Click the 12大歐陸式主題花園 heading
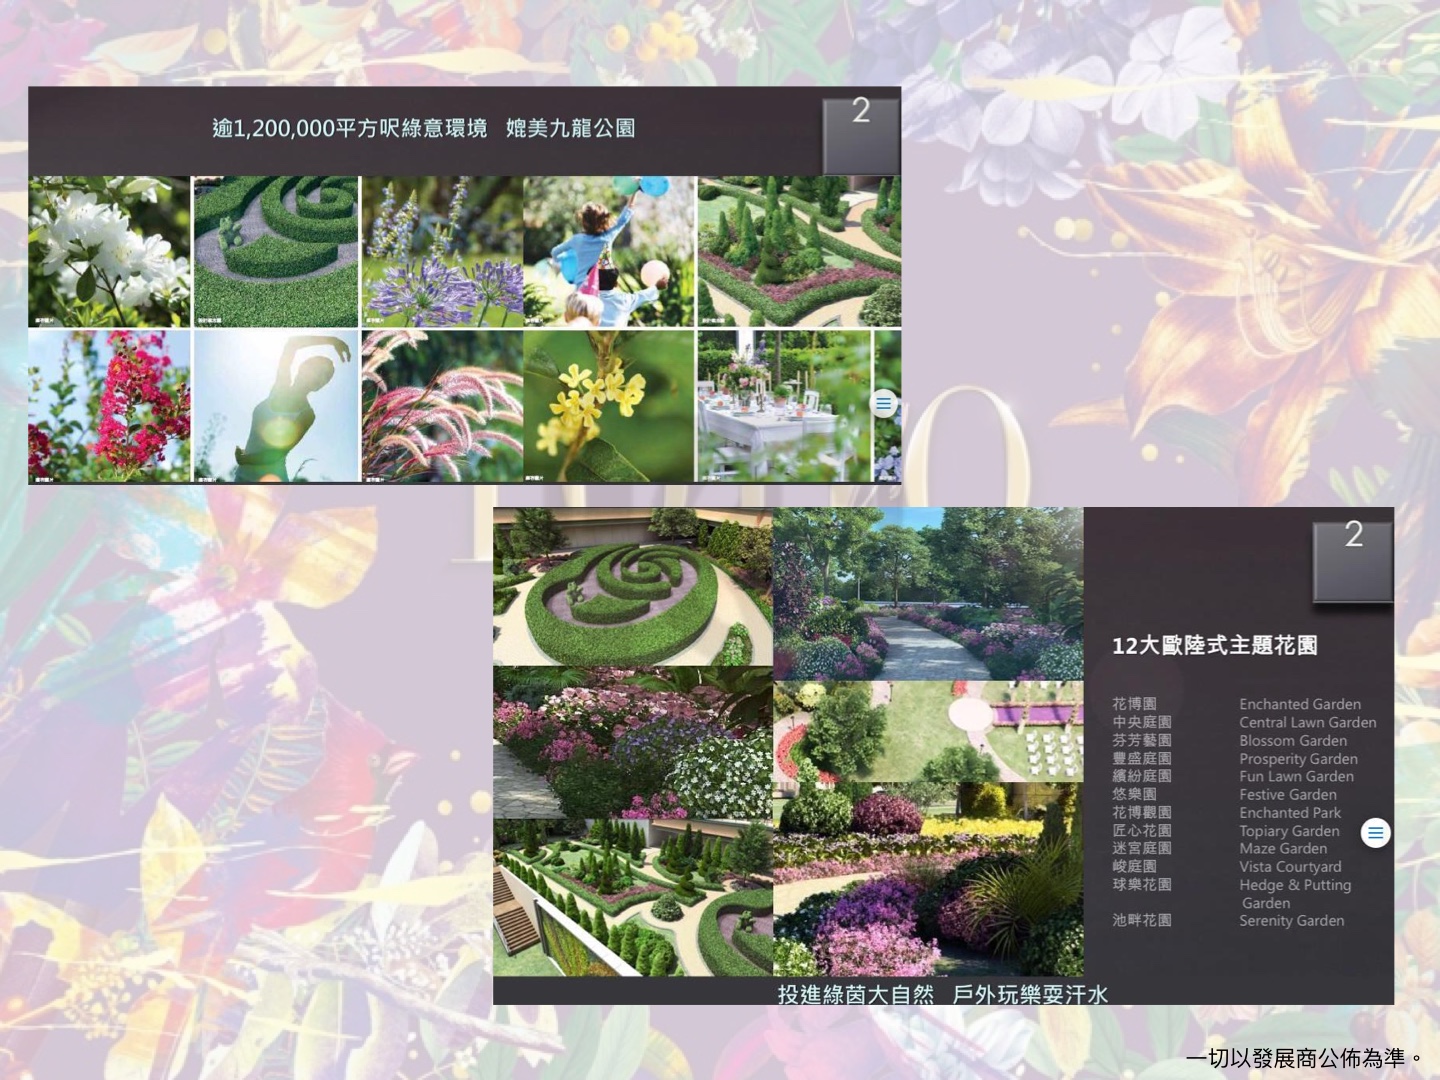Screen dimensions: 1440x1080 pos(1214,646)
